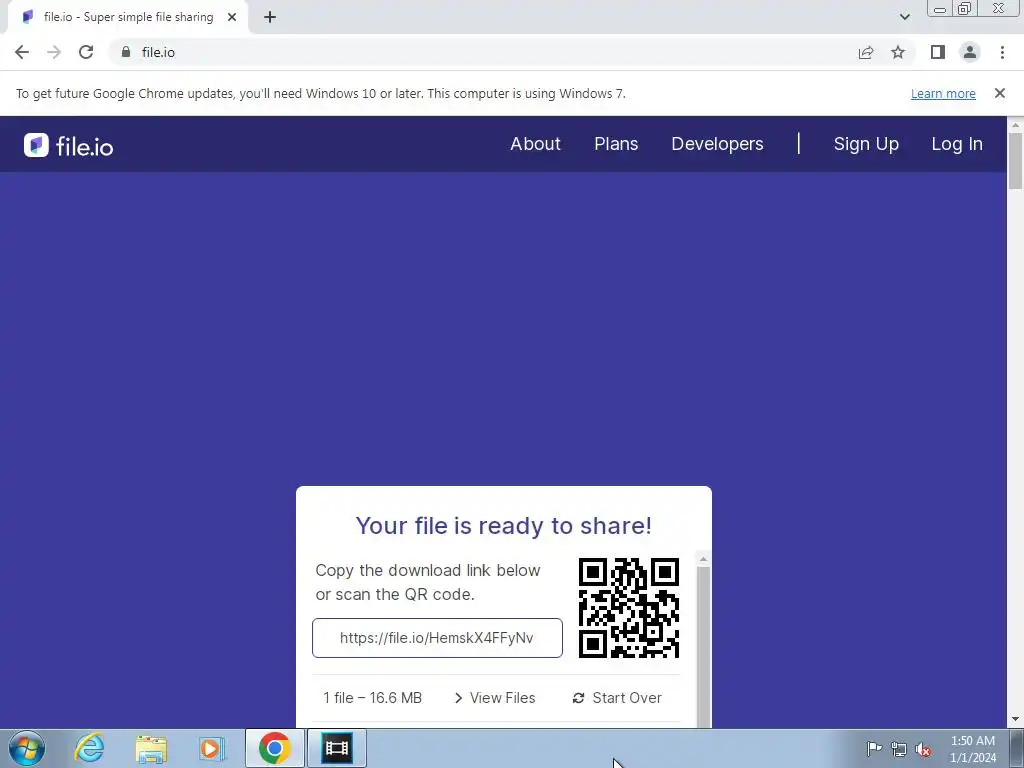Viewport: 1024px width, 768px height.
Task: Open the Plans page
Action: (616, 144)
